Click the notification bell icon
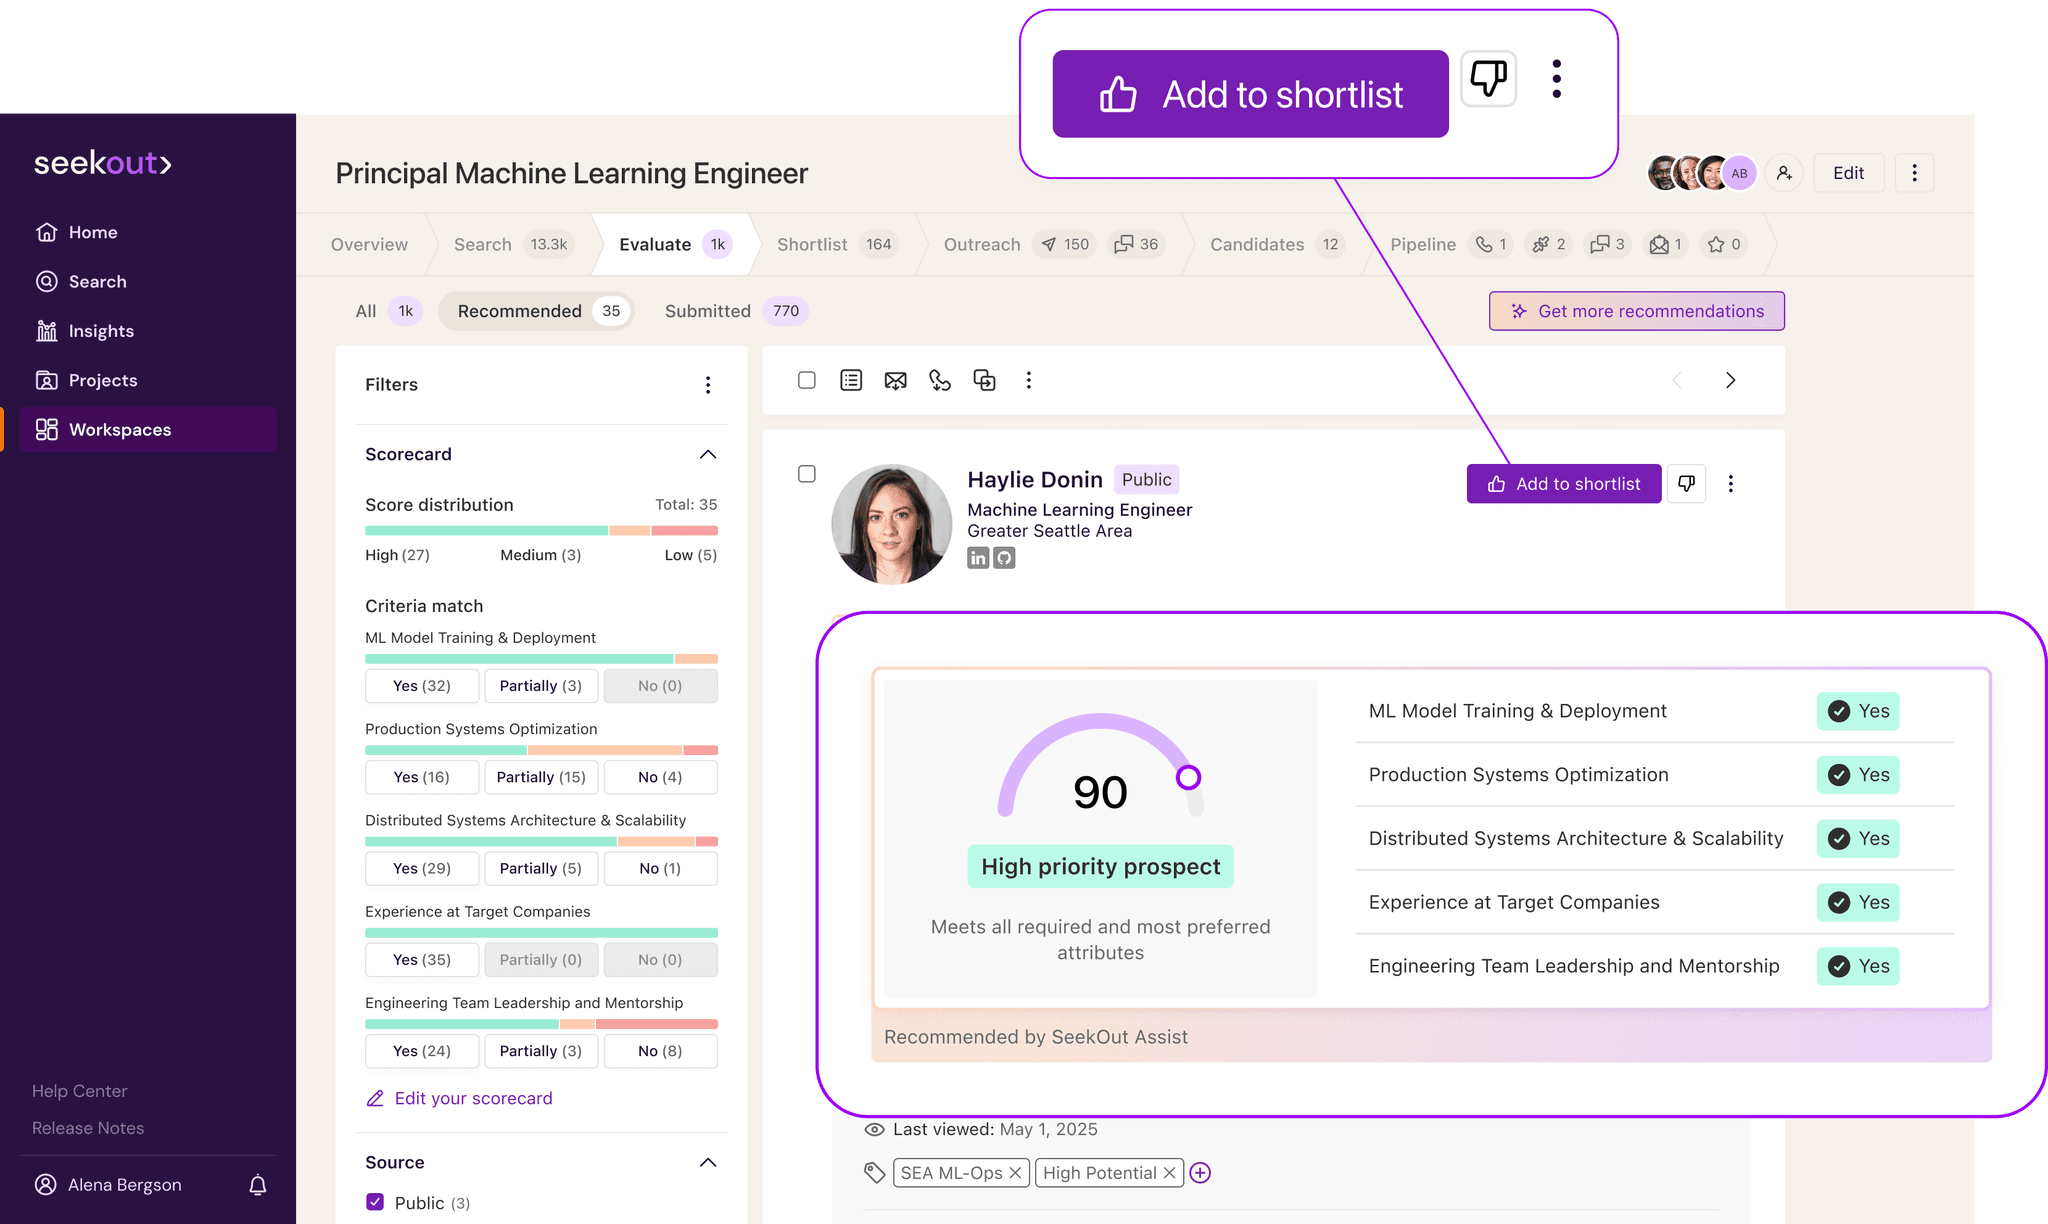This screenshot has width=2048, height=1224. 257,1185
